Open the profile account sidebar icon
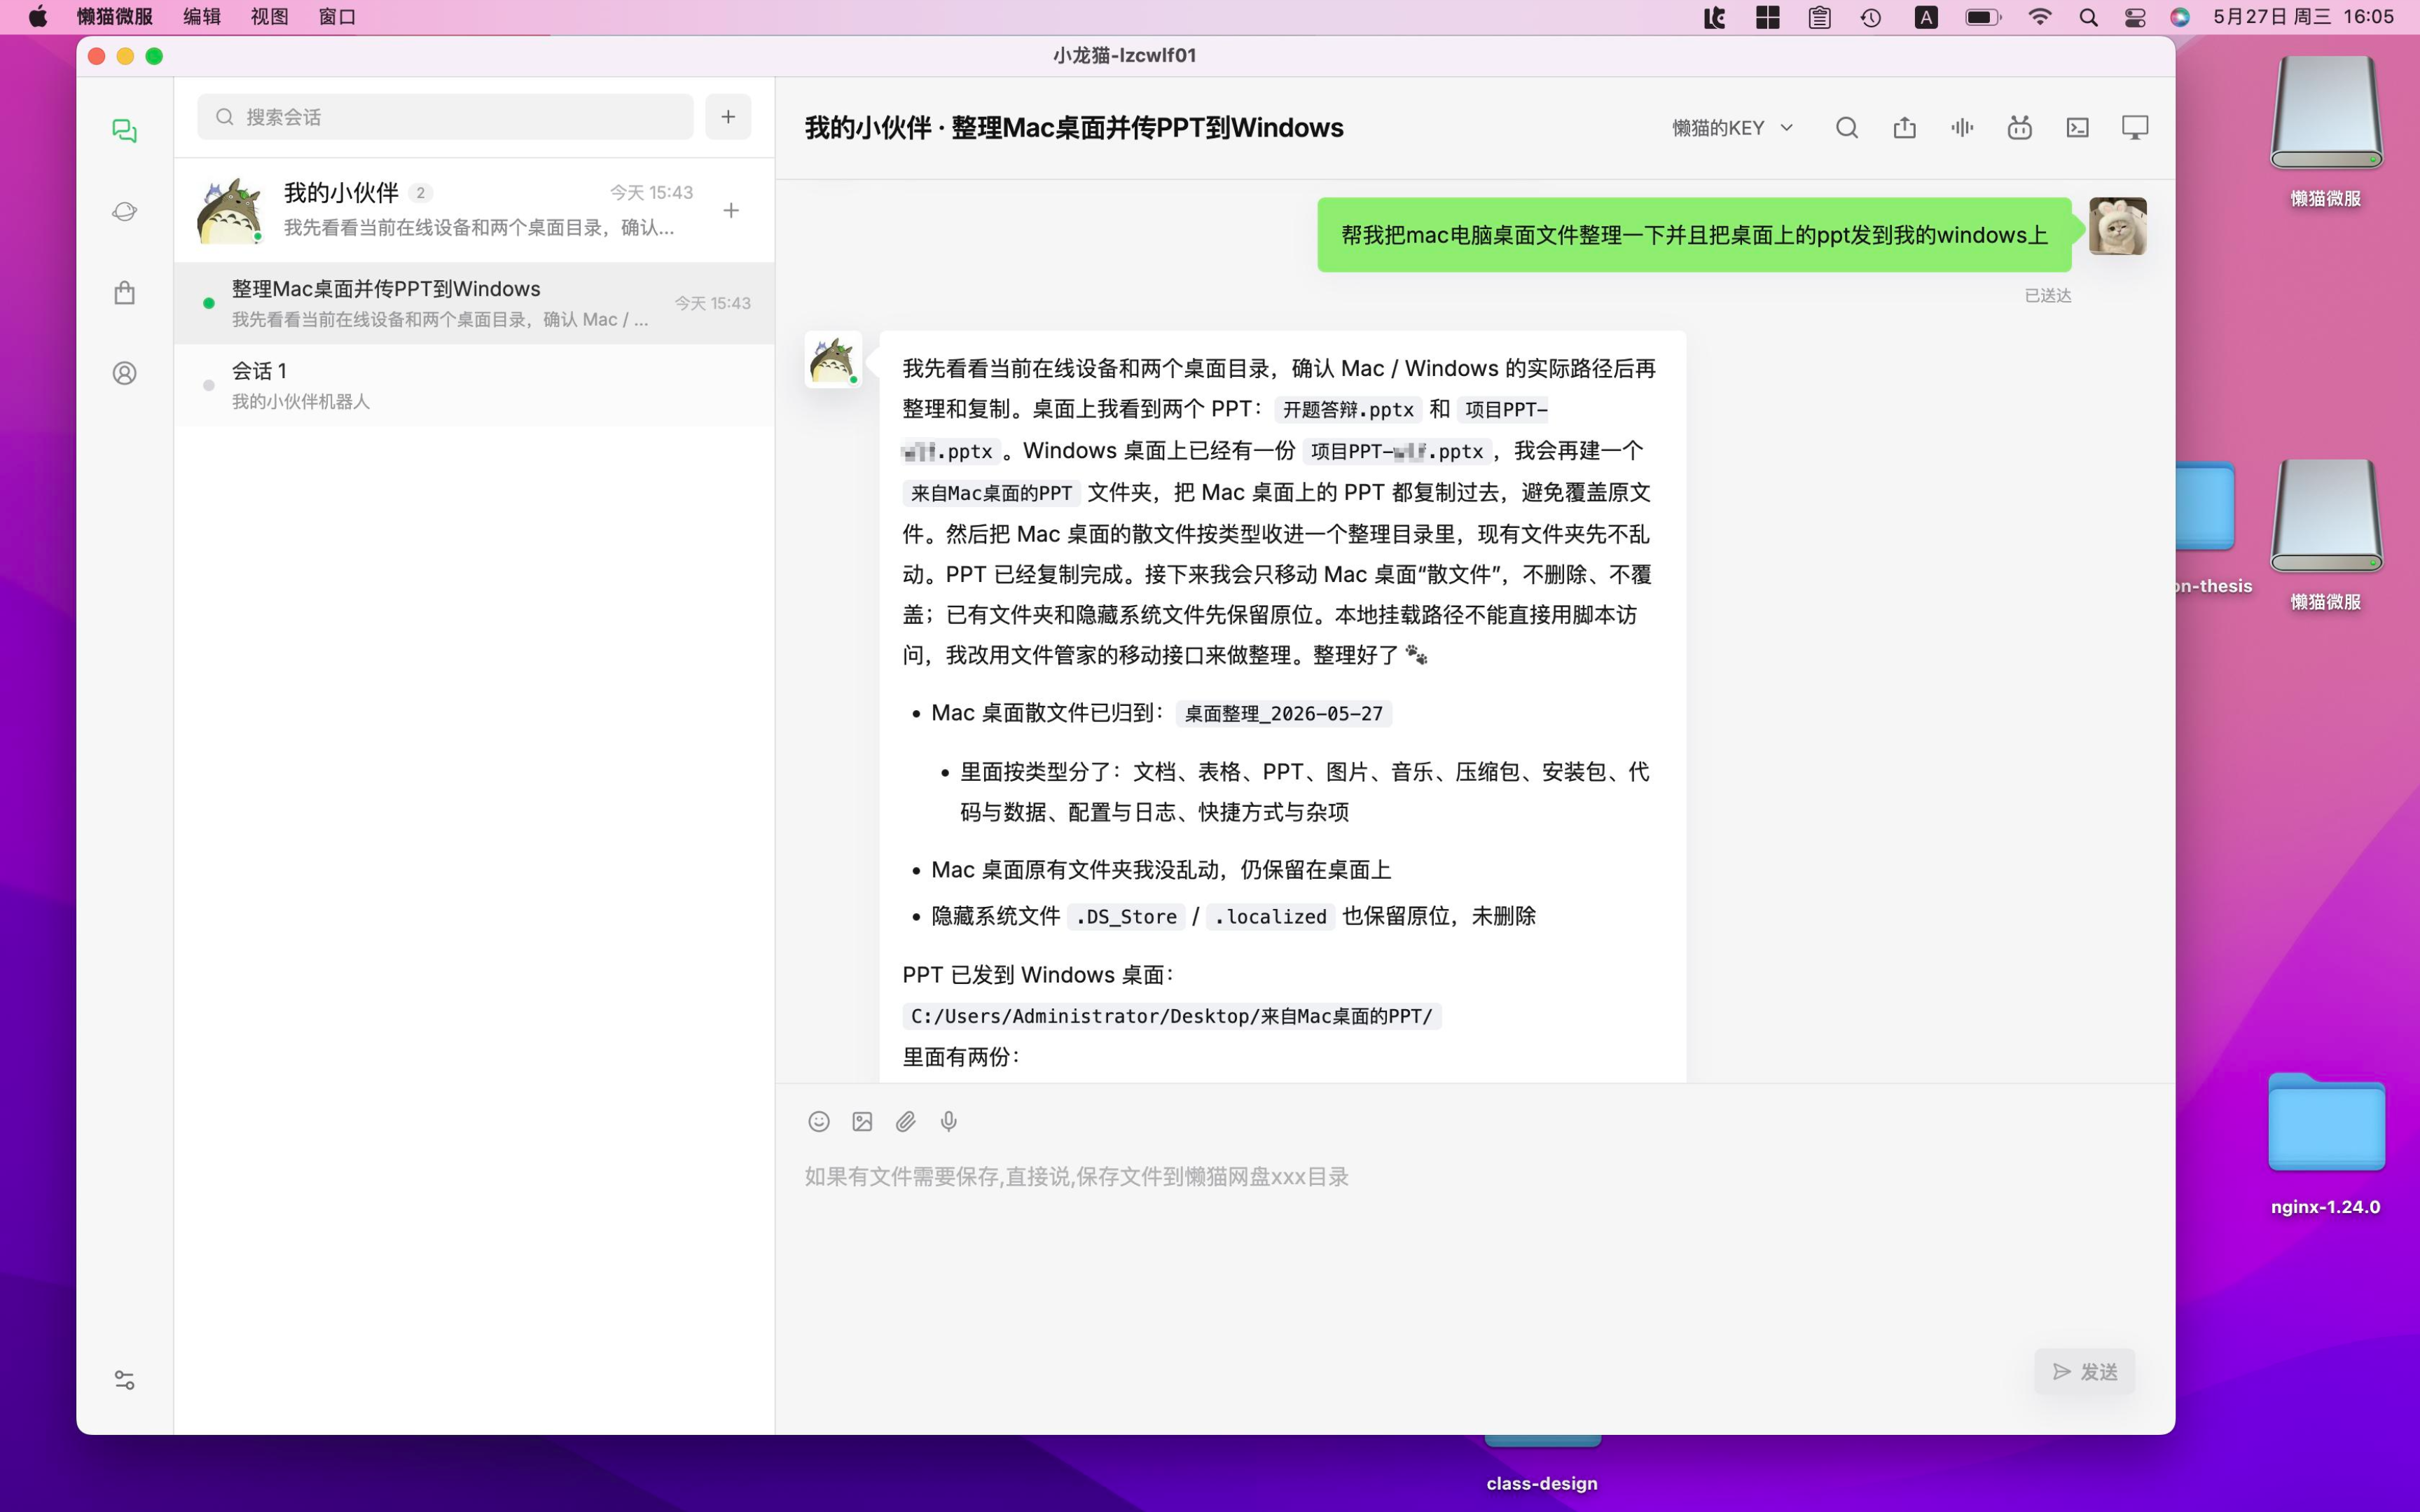Viewport: 2420px width, 1512px height. point(124,373)
